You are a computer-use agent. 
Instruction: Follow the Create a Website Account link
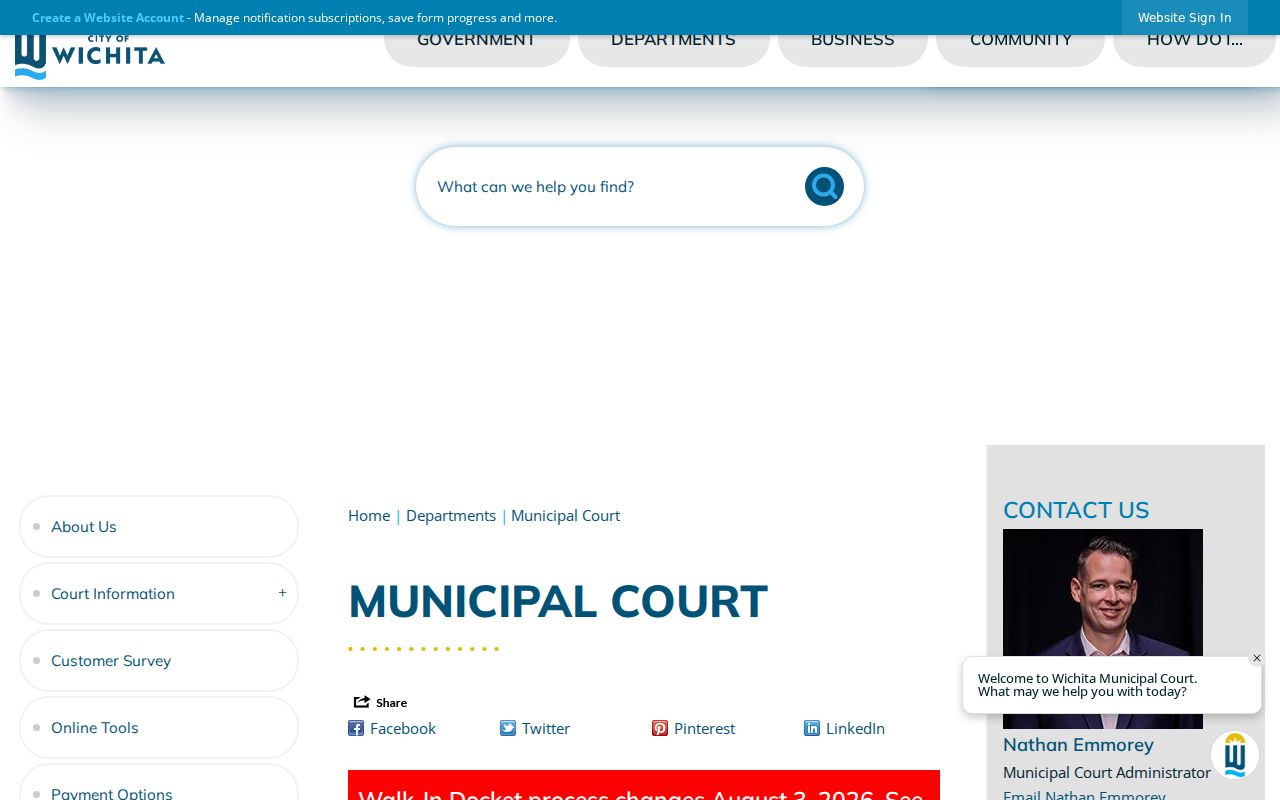click(x=108, y=17)
